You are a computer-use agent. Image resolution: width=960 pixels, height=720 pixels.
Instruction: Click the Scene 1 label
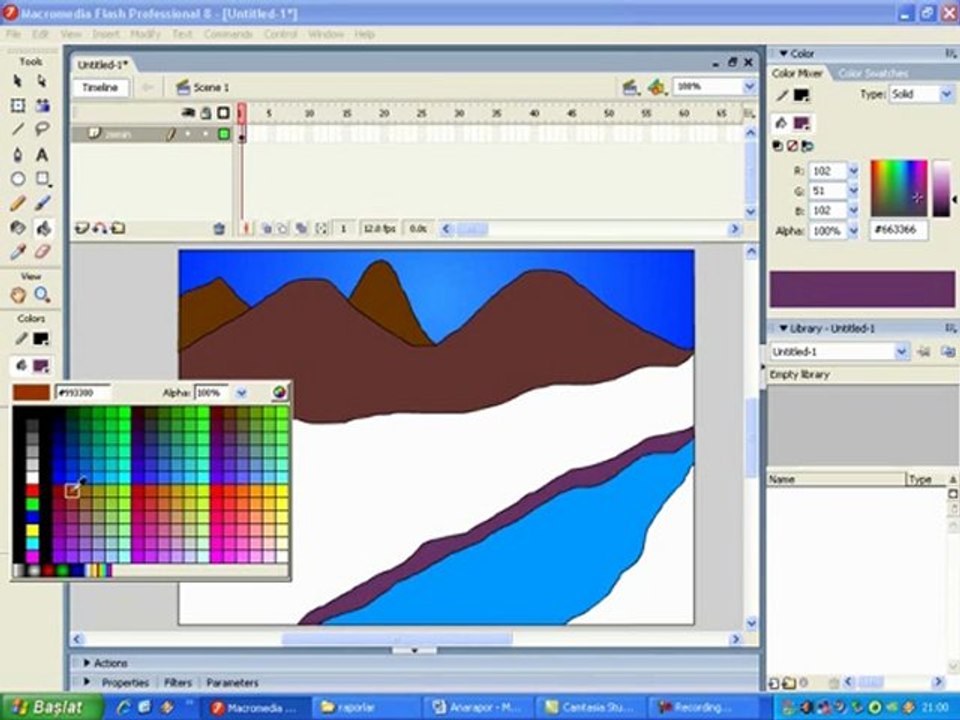pos(211,88)
